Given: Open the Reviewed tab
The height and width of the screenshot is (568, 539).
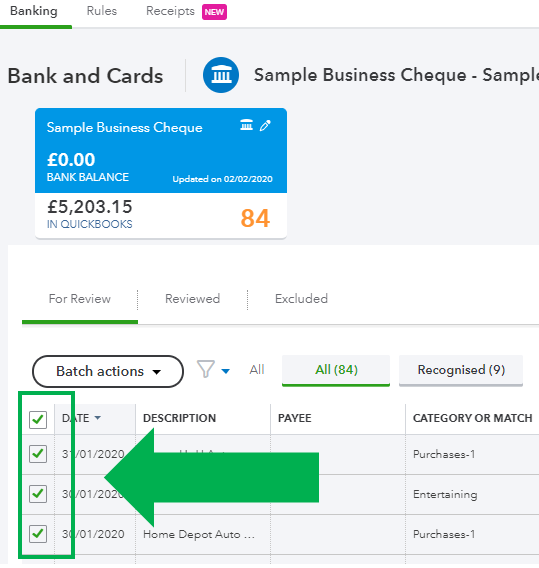Looking at the screenshot, I should pos(192,298).
